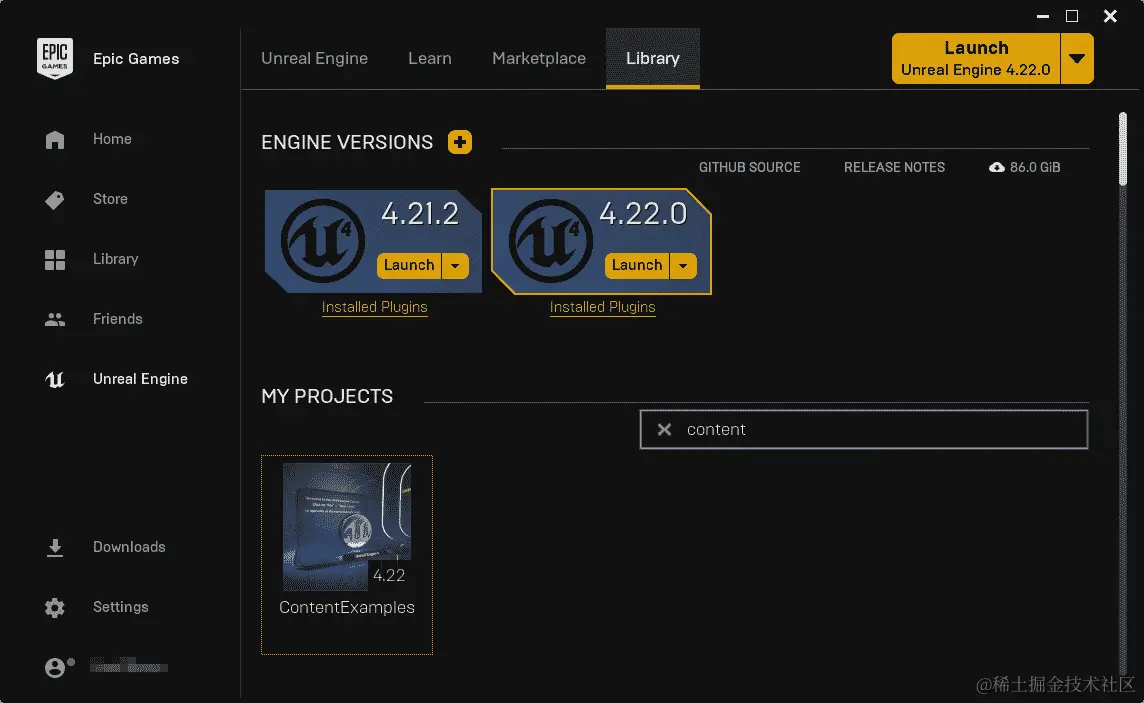Switch to the Learn tab

click(x=430, y=58)
